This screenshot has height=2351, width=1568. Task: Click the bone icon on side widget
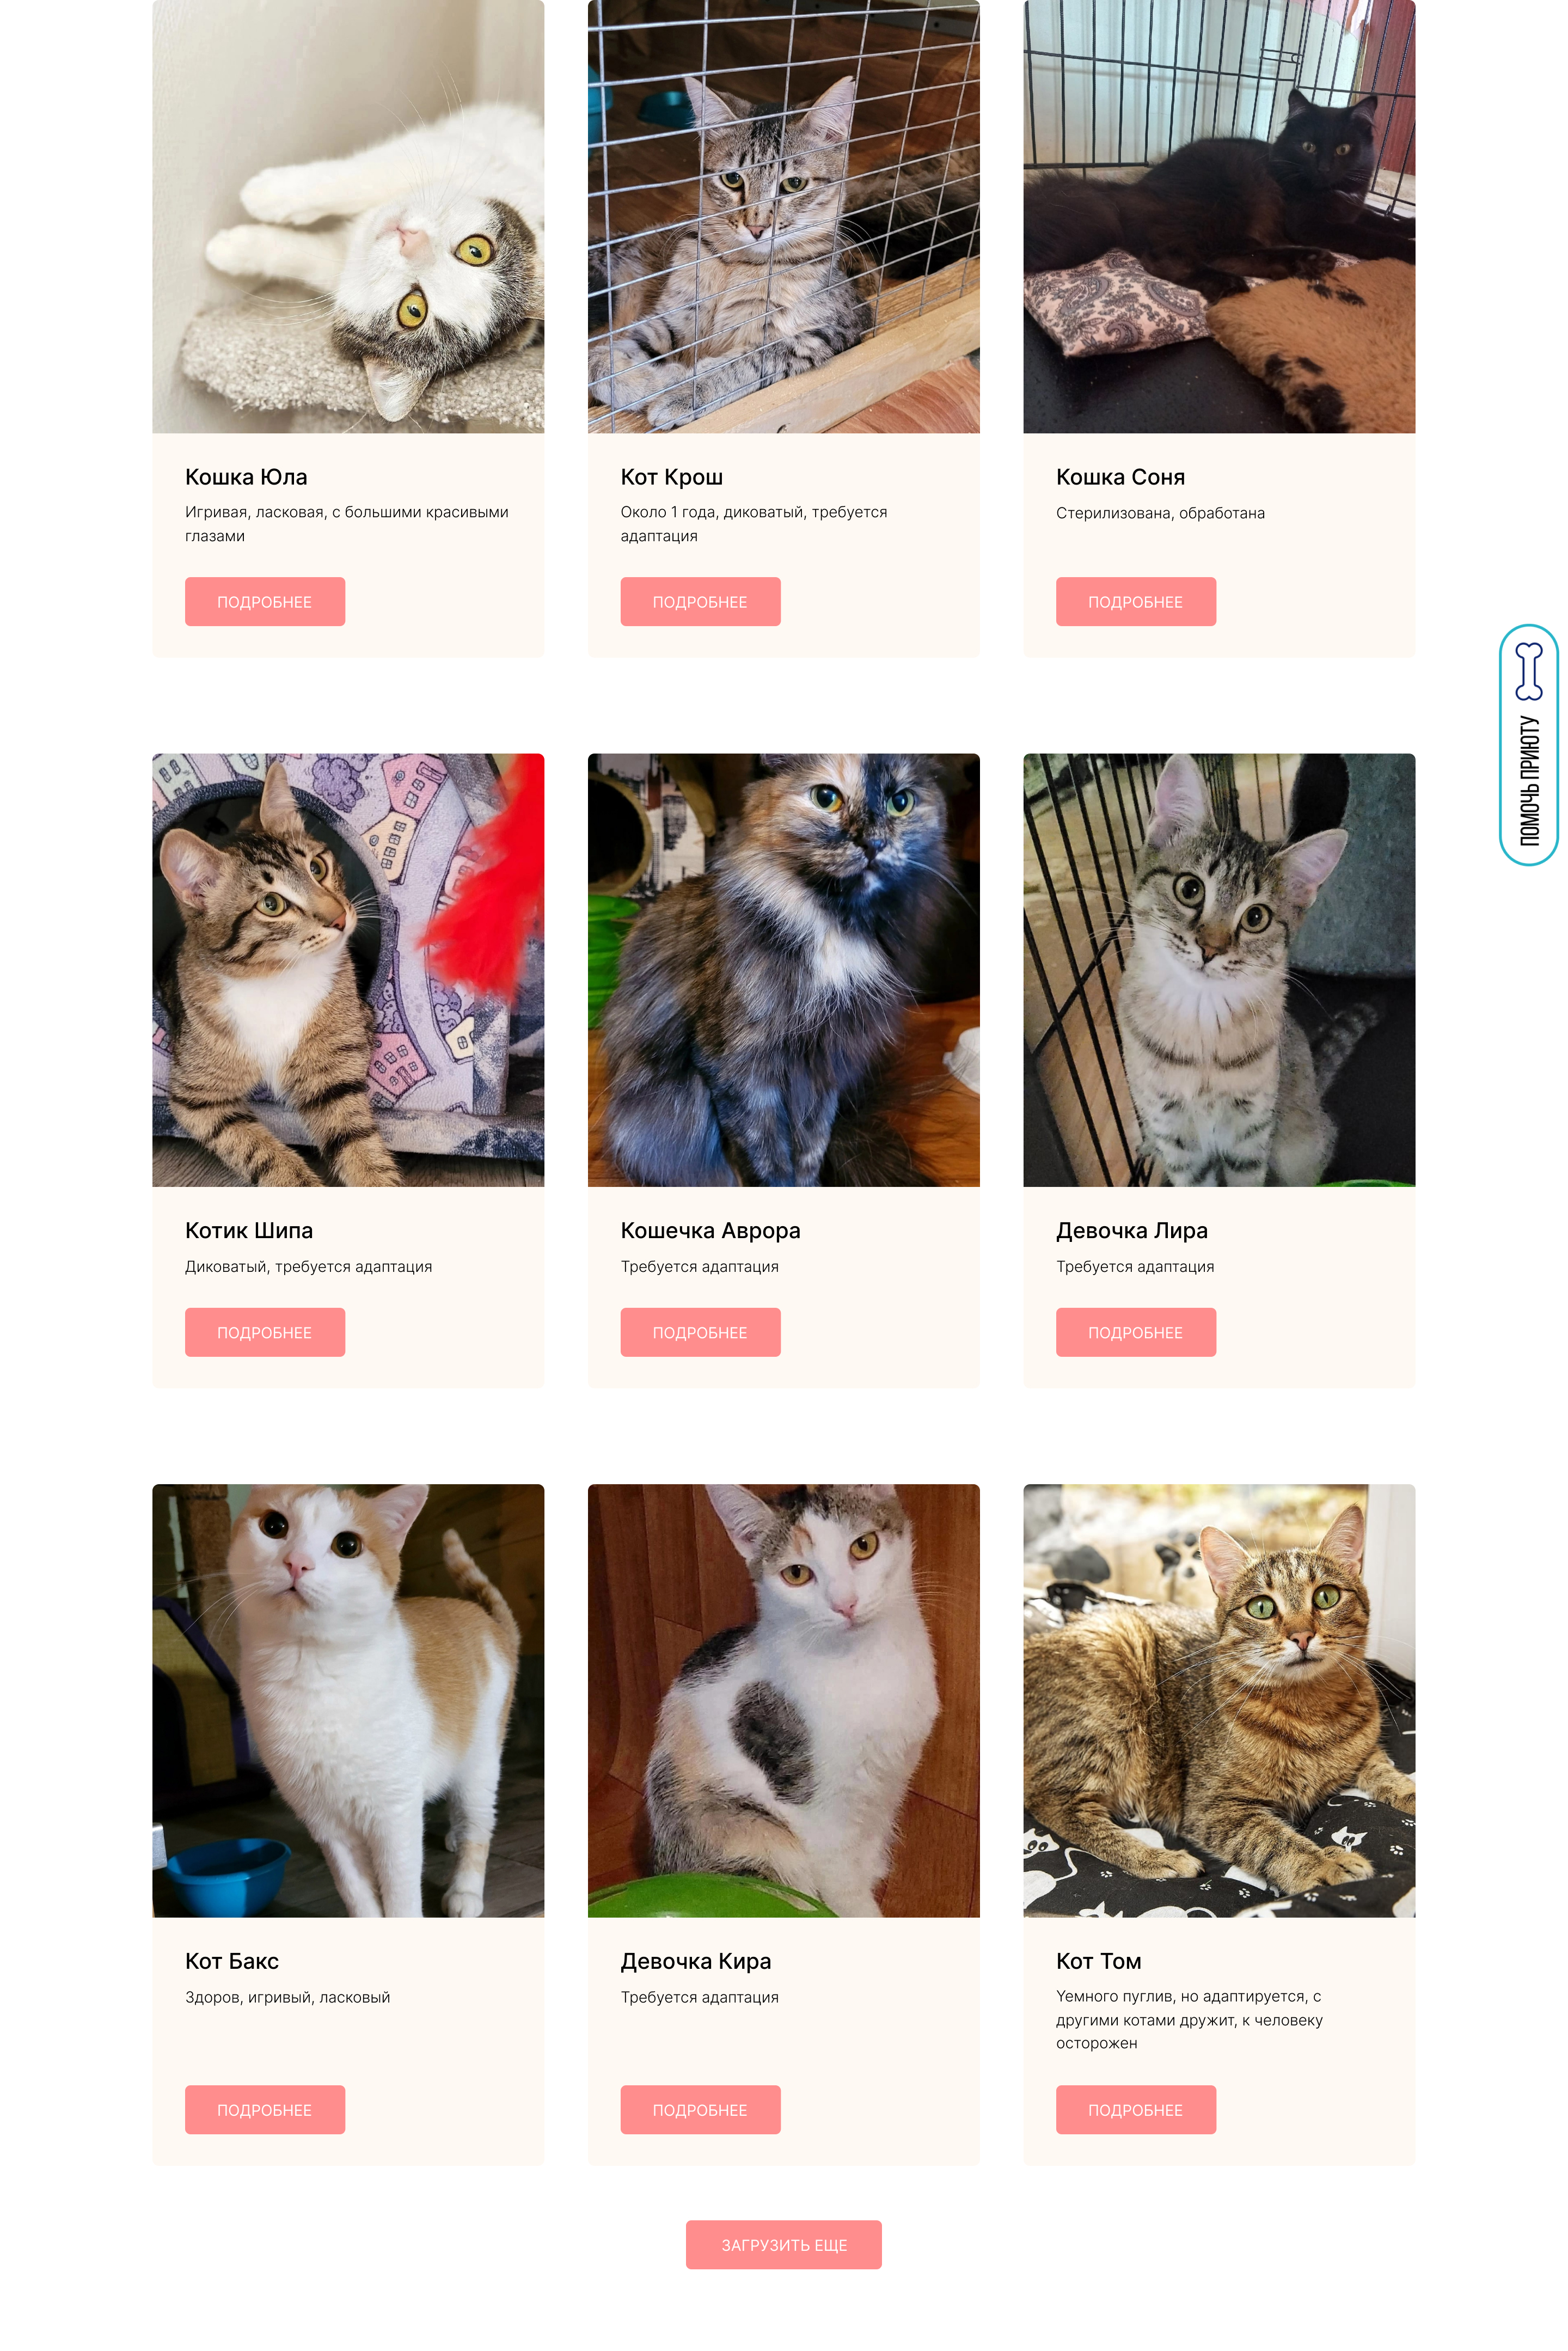[x=1528, y=671]
